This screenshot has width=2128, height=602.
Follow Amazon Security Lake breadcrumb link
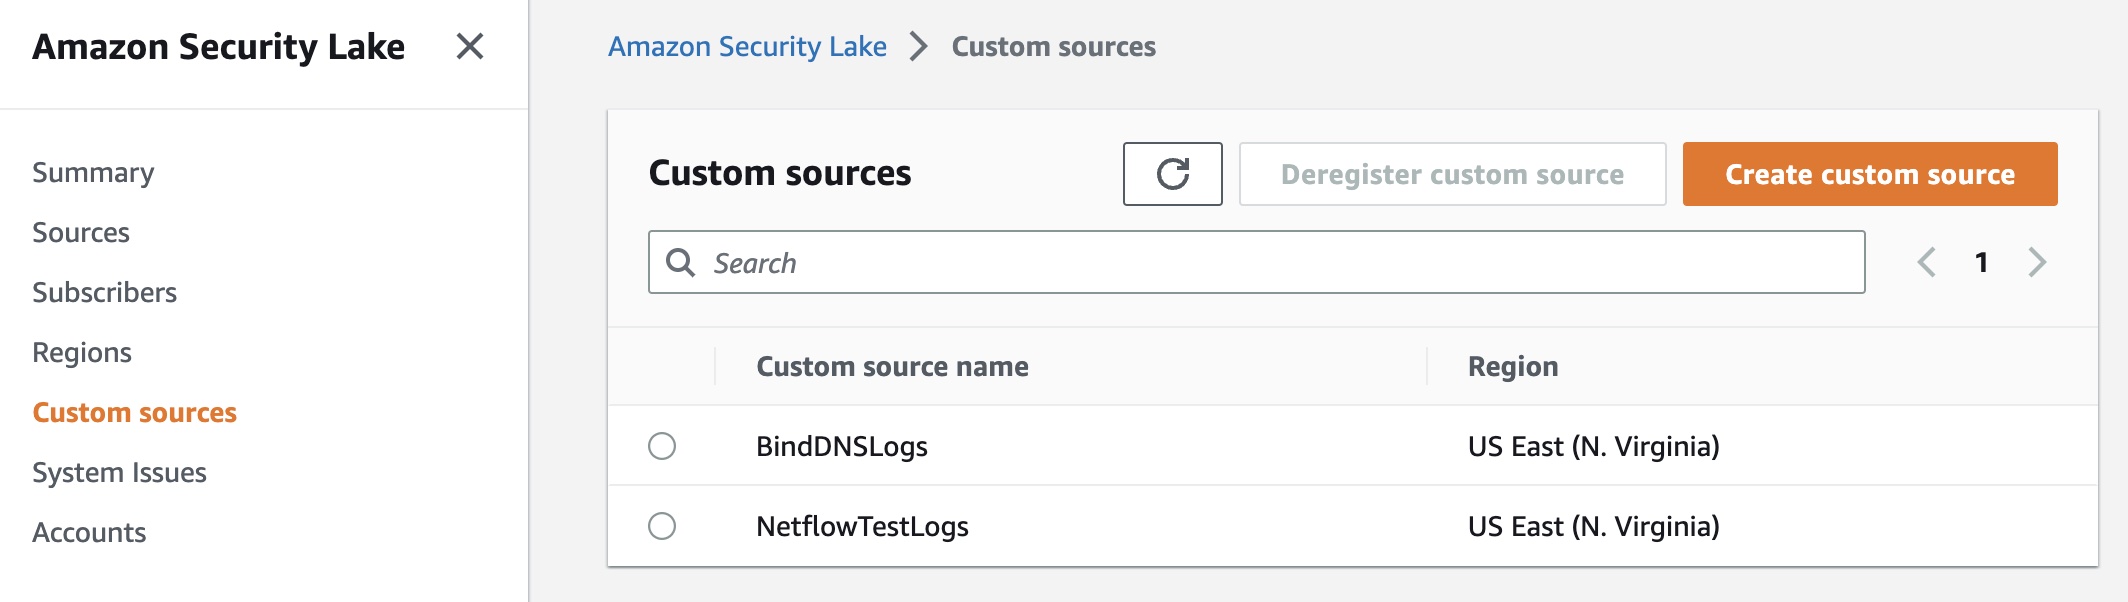coord(747,47)
